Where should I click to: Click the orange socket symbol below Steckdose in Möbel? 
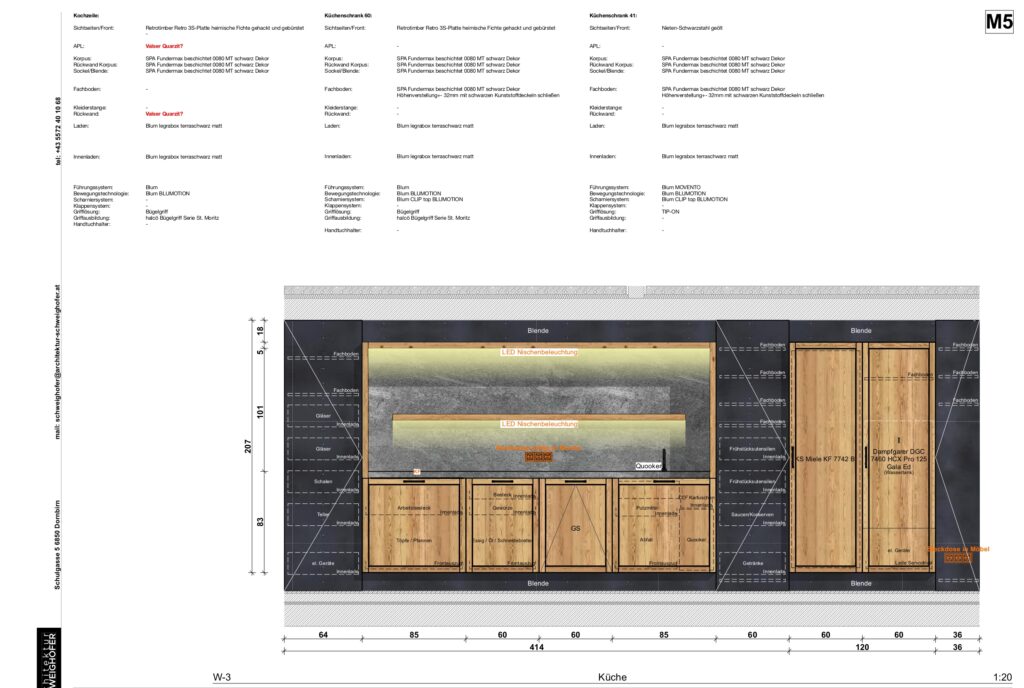click(x=957, y=559)
